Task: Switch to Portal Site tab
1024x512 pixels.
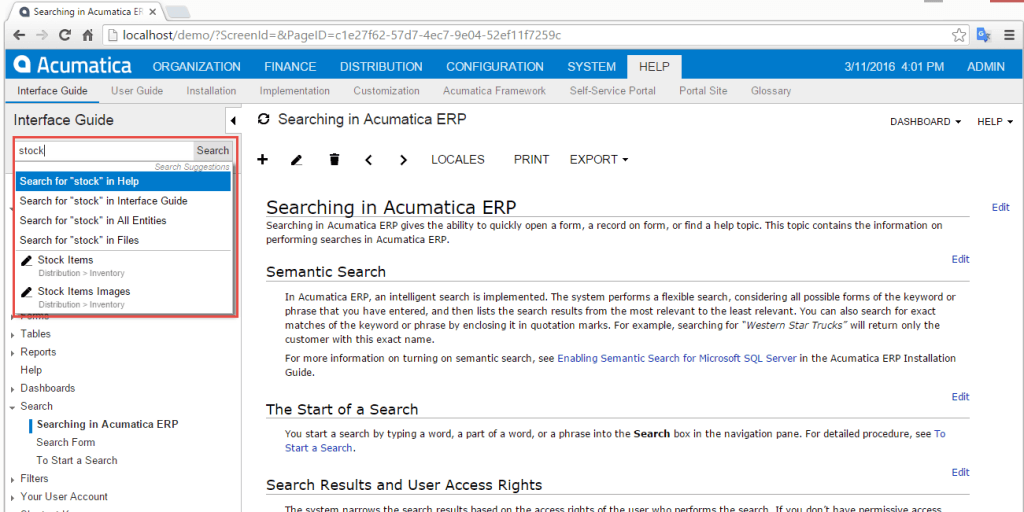Action: (x=703, y=91)
